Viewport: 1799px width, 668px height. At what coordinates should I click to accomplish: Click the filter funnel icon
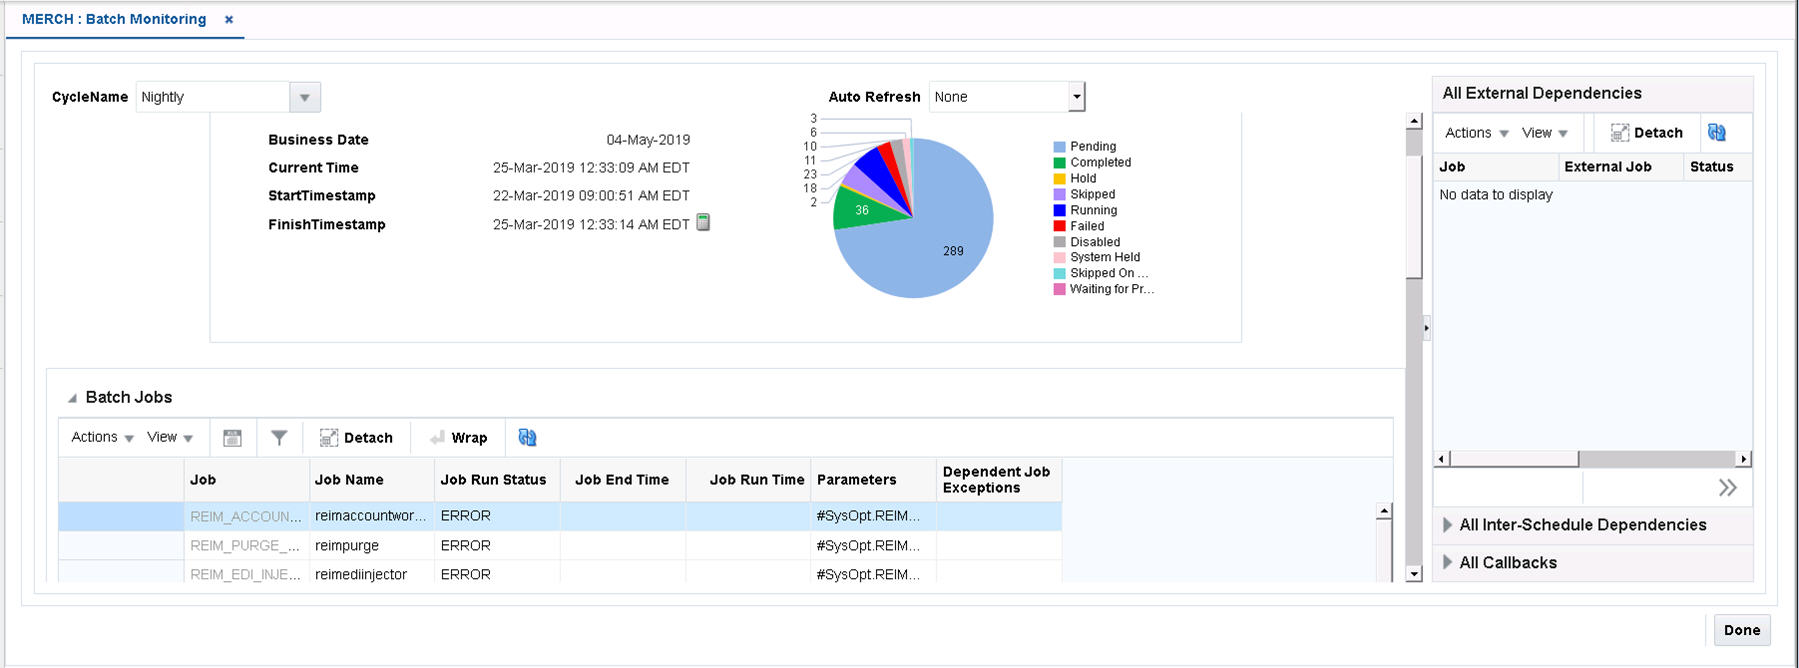[279, 438]
